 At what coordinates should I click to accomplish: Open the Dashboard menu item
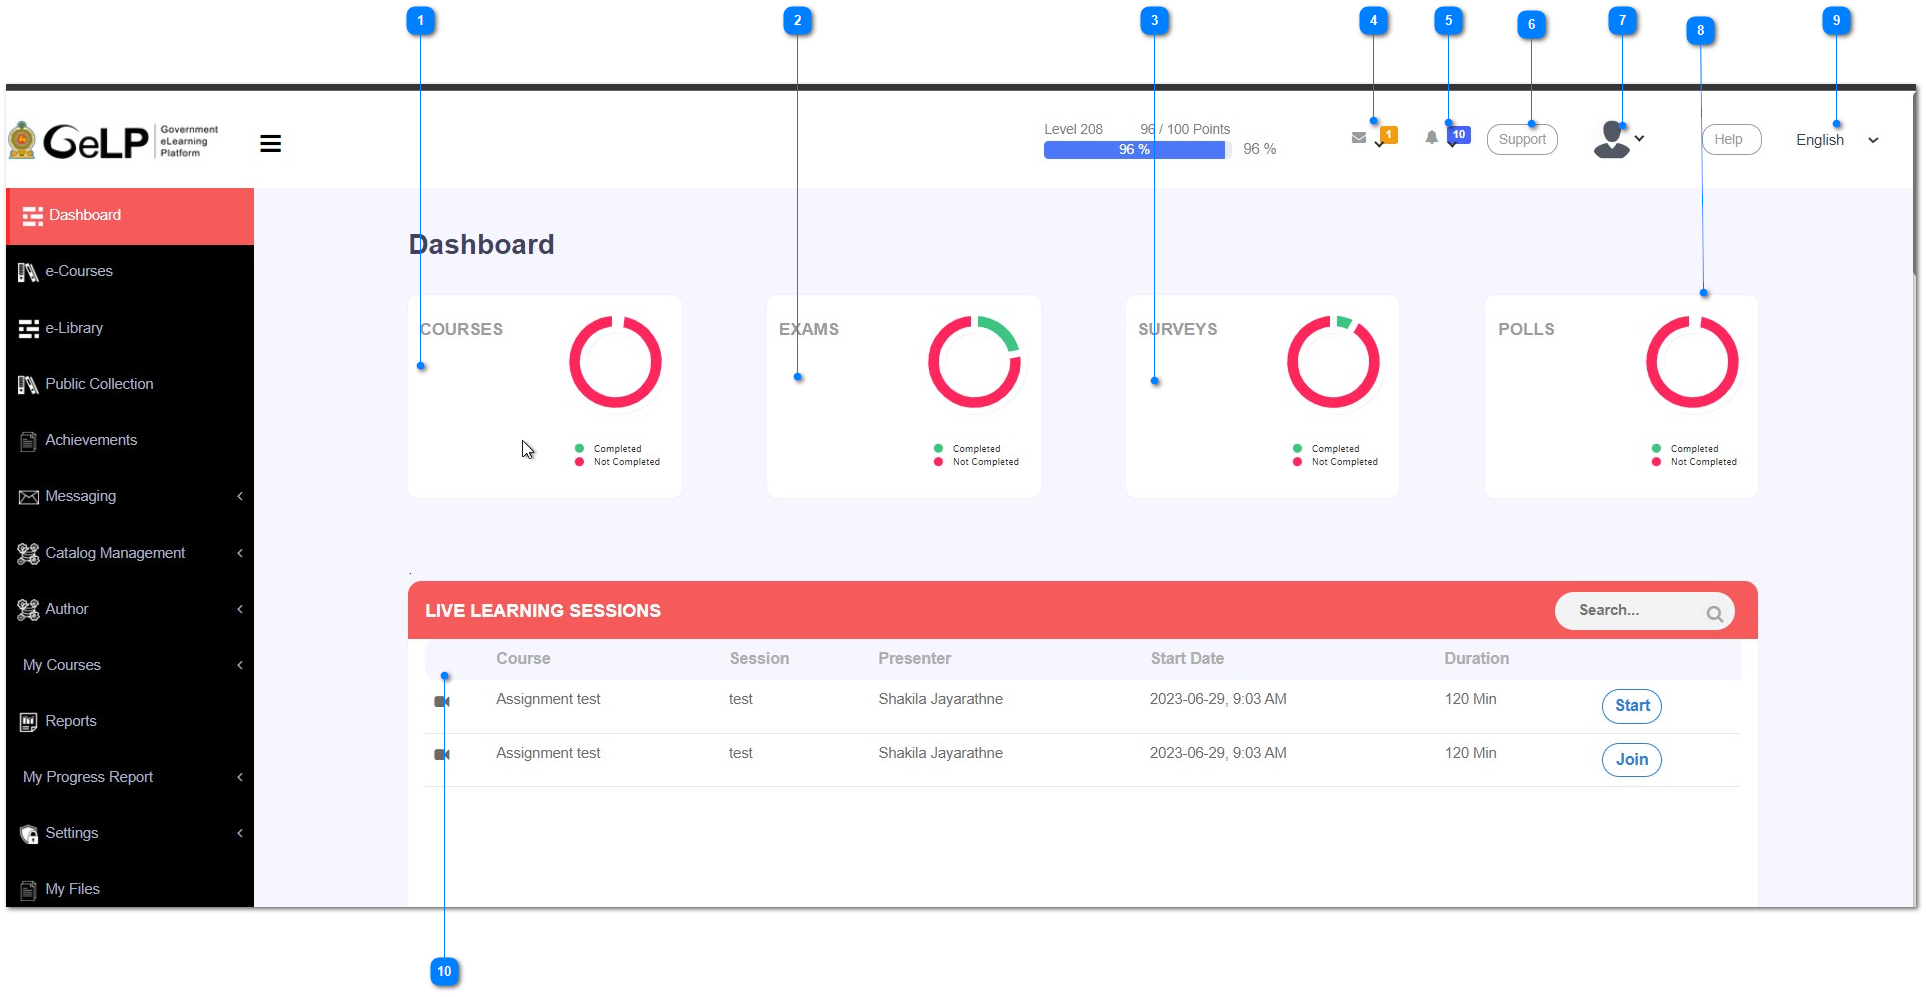(x=130, y=216)
